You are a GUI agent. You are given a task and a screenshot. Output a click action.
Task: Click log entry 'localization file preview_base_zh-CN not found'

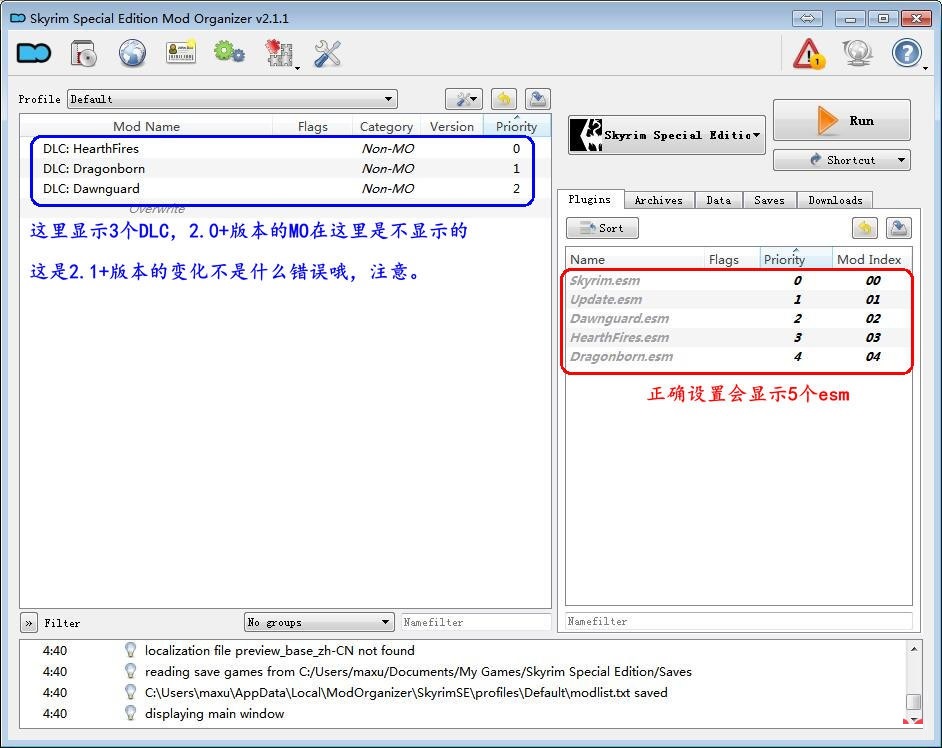tap(279, 650)
